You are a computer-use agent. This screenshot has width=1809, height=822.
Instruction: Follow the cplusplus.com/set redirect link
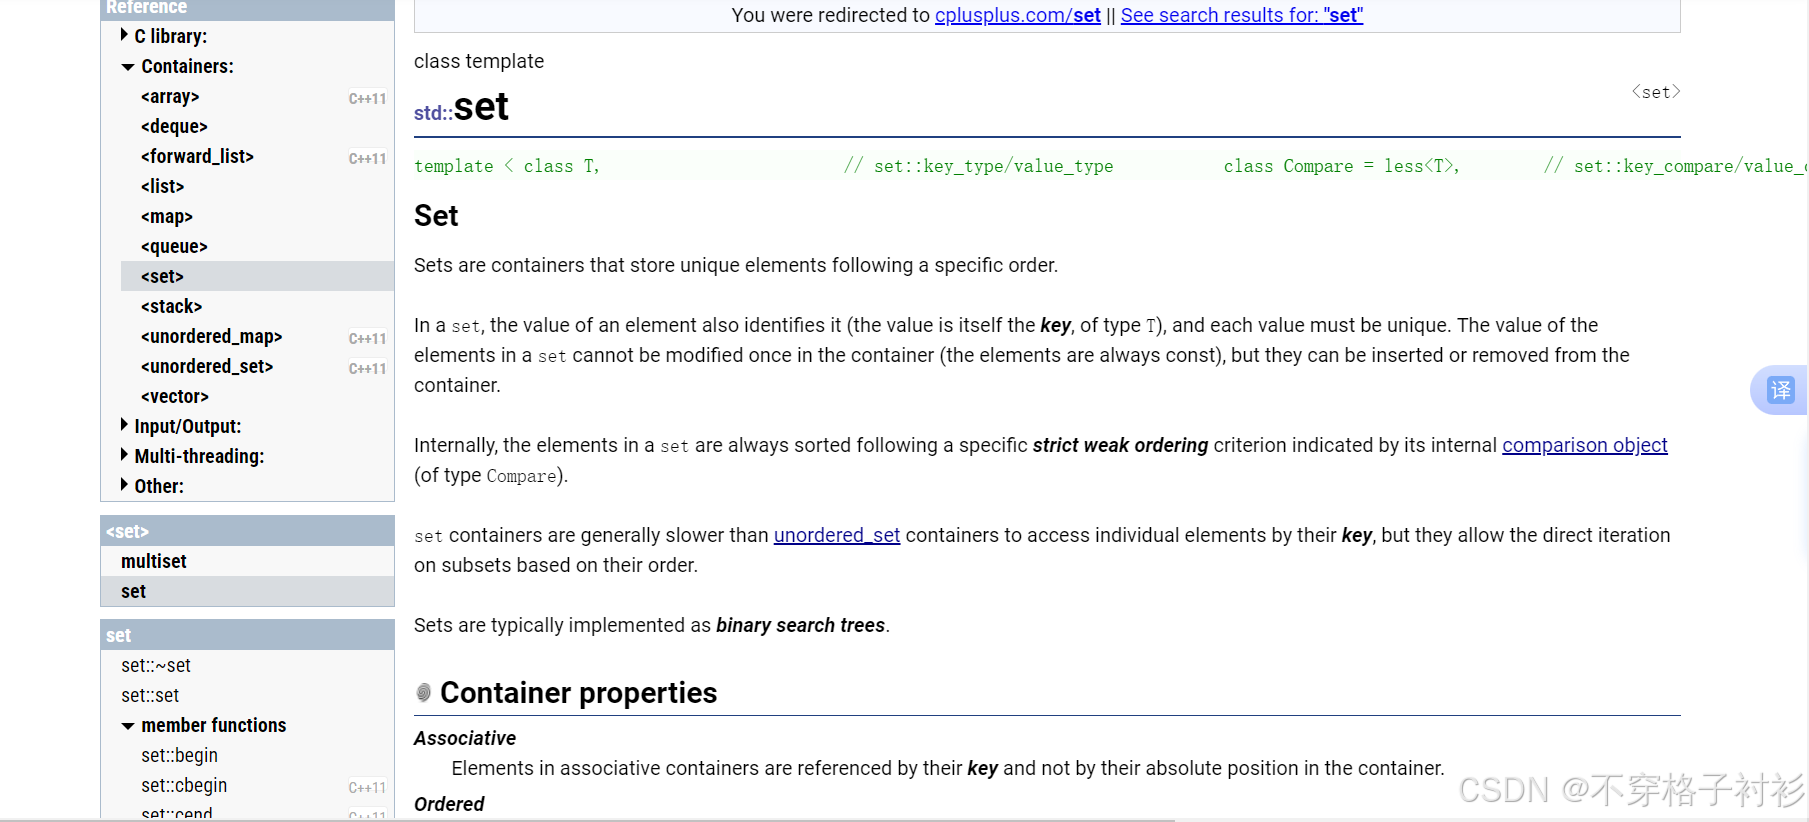1017,15
